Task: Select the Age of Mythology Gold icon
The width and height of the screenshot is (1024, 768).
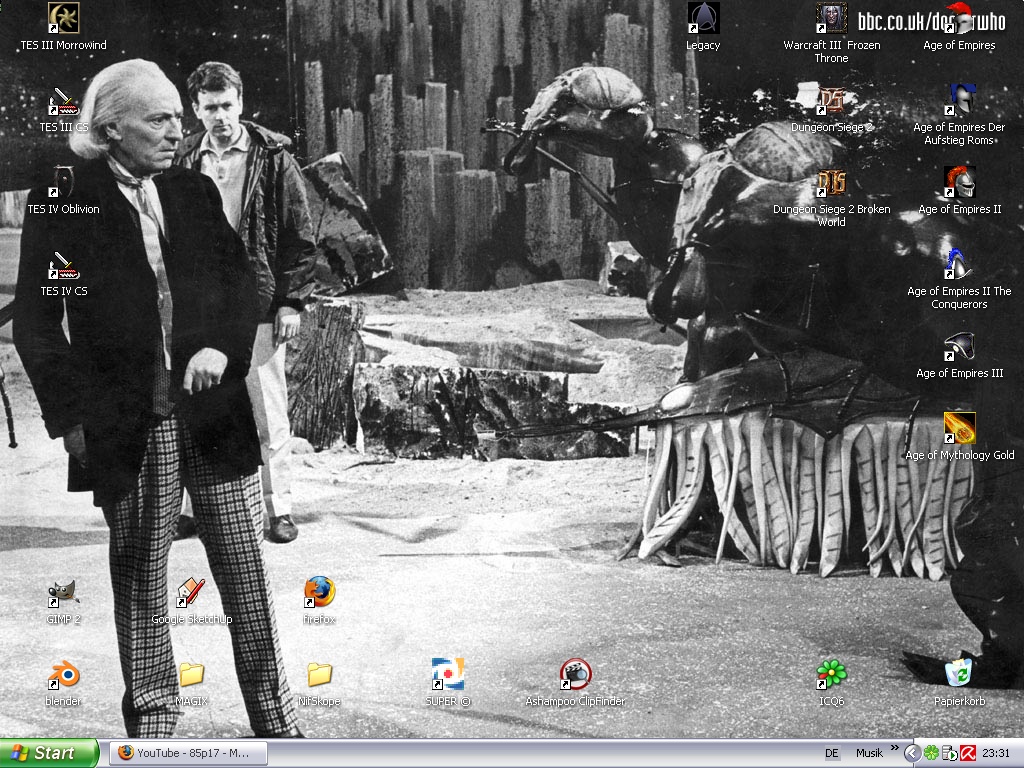Action: pos(959,429)
